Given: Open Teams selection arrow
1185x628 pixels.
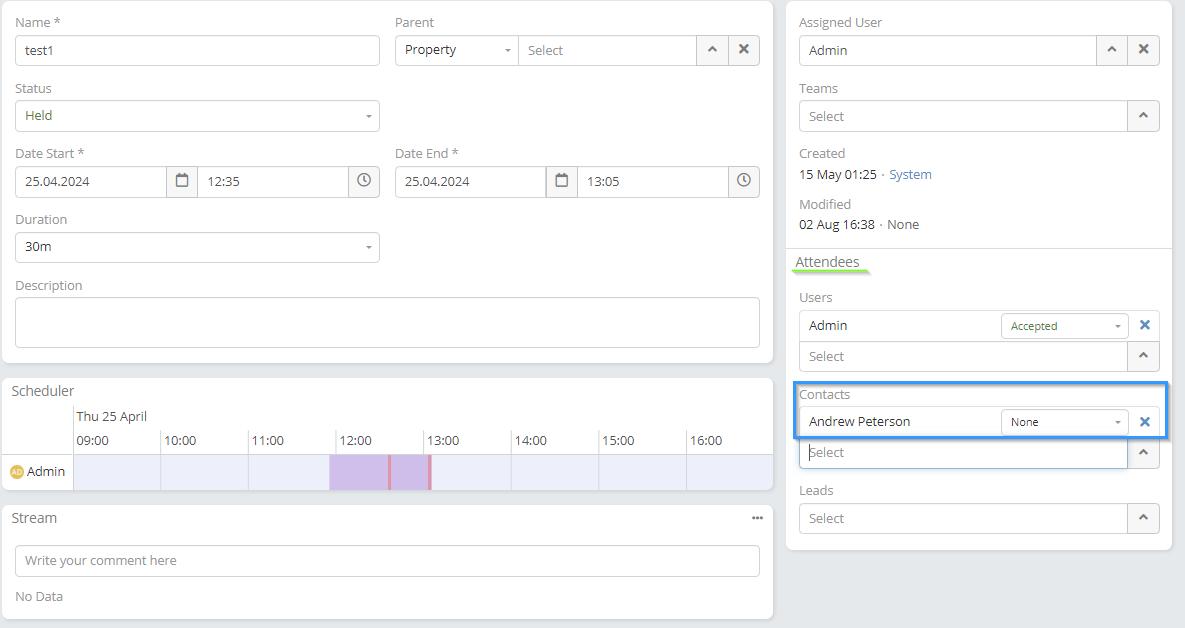Looking at the screenshot, I should tap(1143, 116).
